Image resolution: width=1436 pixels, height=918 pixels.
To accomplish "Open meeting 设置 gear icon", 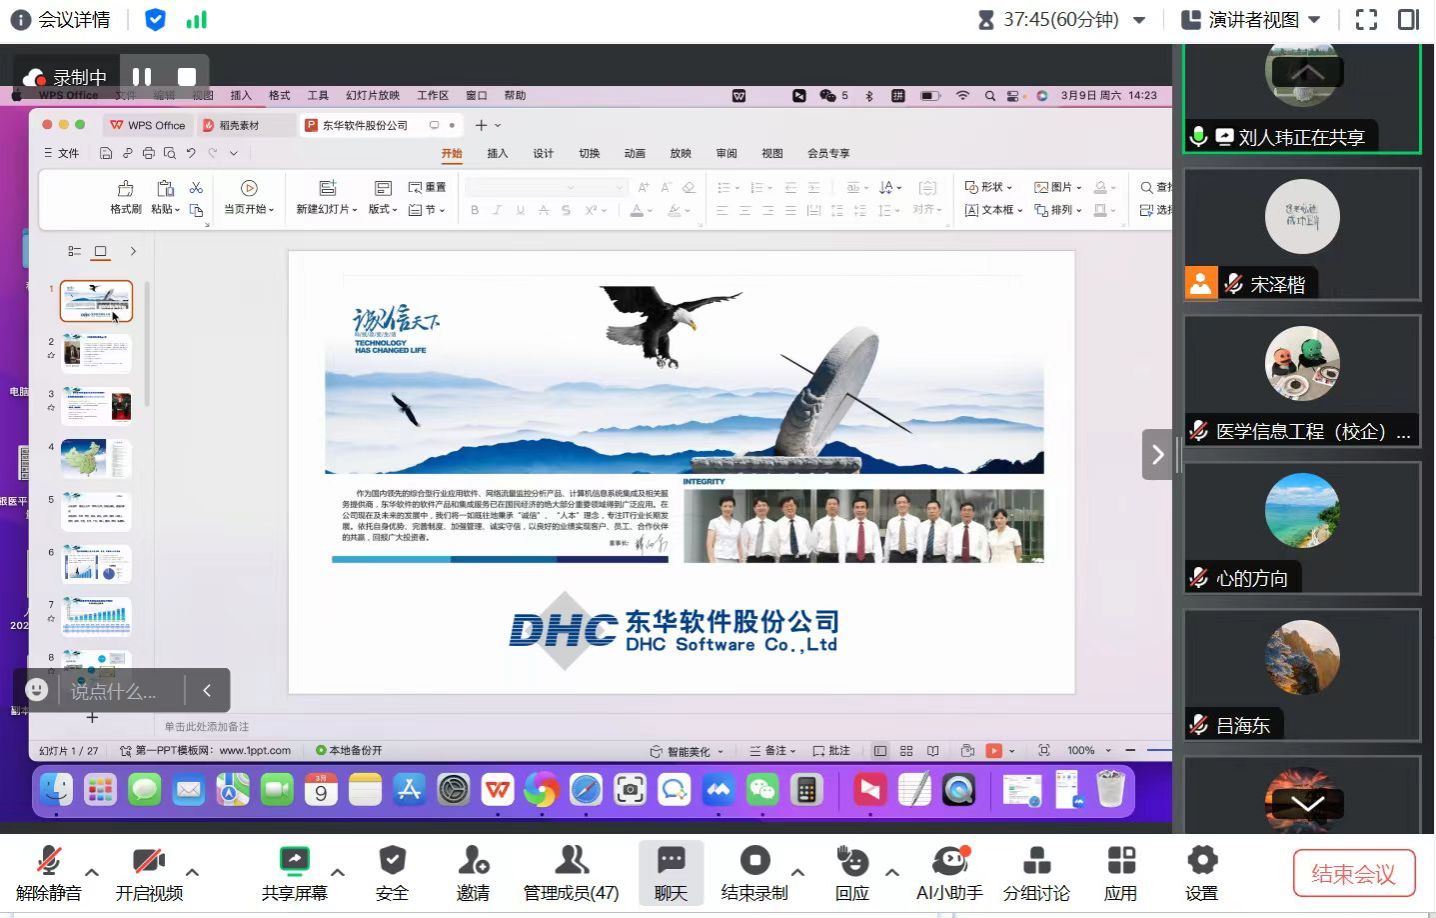I will click(1201, 861).
